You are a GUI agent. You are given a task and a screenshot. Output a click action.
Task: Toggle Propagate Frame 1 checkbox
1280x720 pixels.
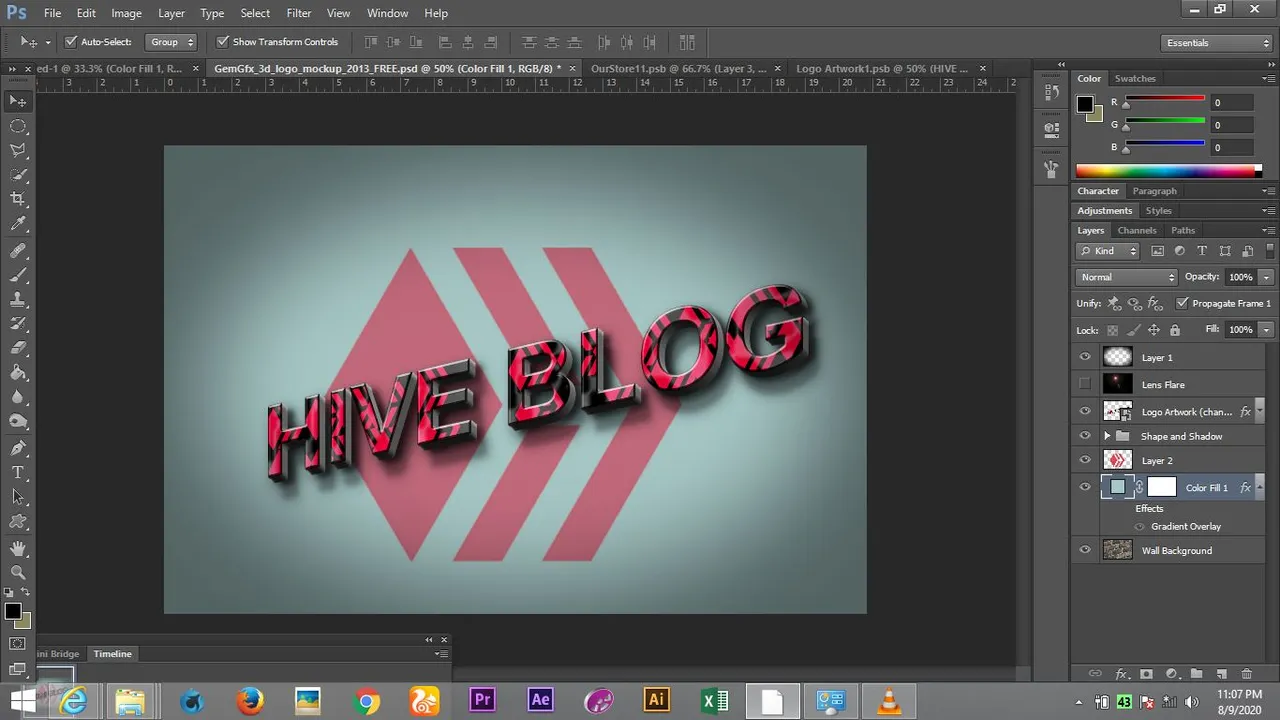[x=1182, y=303]
